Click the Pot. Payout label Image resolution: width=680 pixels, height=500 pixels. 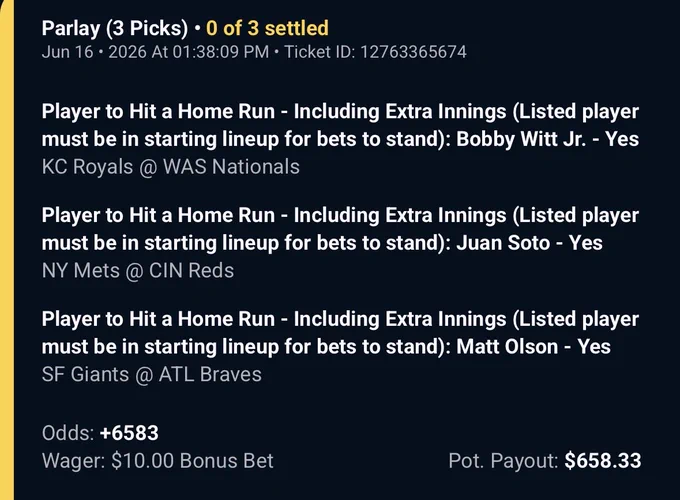pyautogui.click(x=503, y=461)
